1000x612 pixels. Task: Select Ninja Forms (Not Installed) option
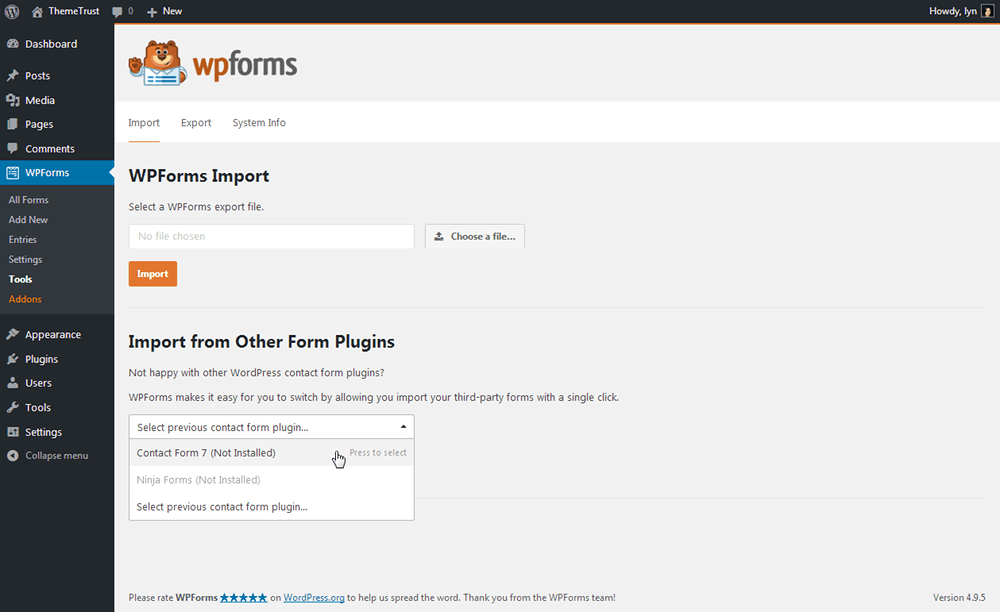272,479
